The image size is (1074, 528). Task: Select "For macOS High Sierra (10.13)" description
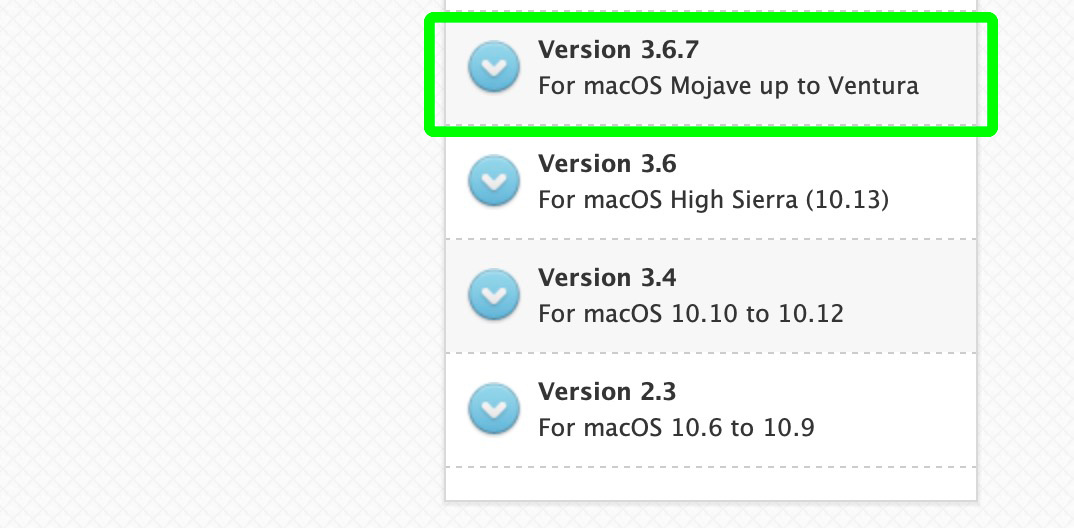tap(713, 200)
